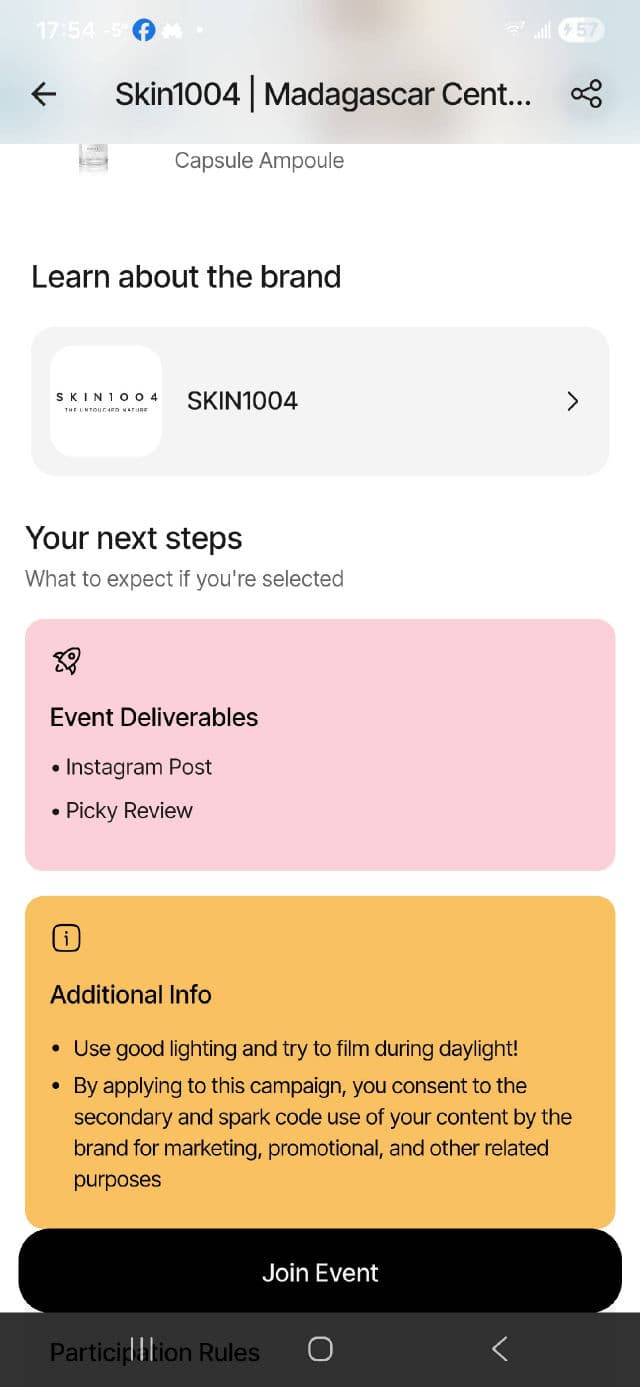Tap the Instagram Post deliverable item
The image size is (640, 1387).
tap(138, 767)
